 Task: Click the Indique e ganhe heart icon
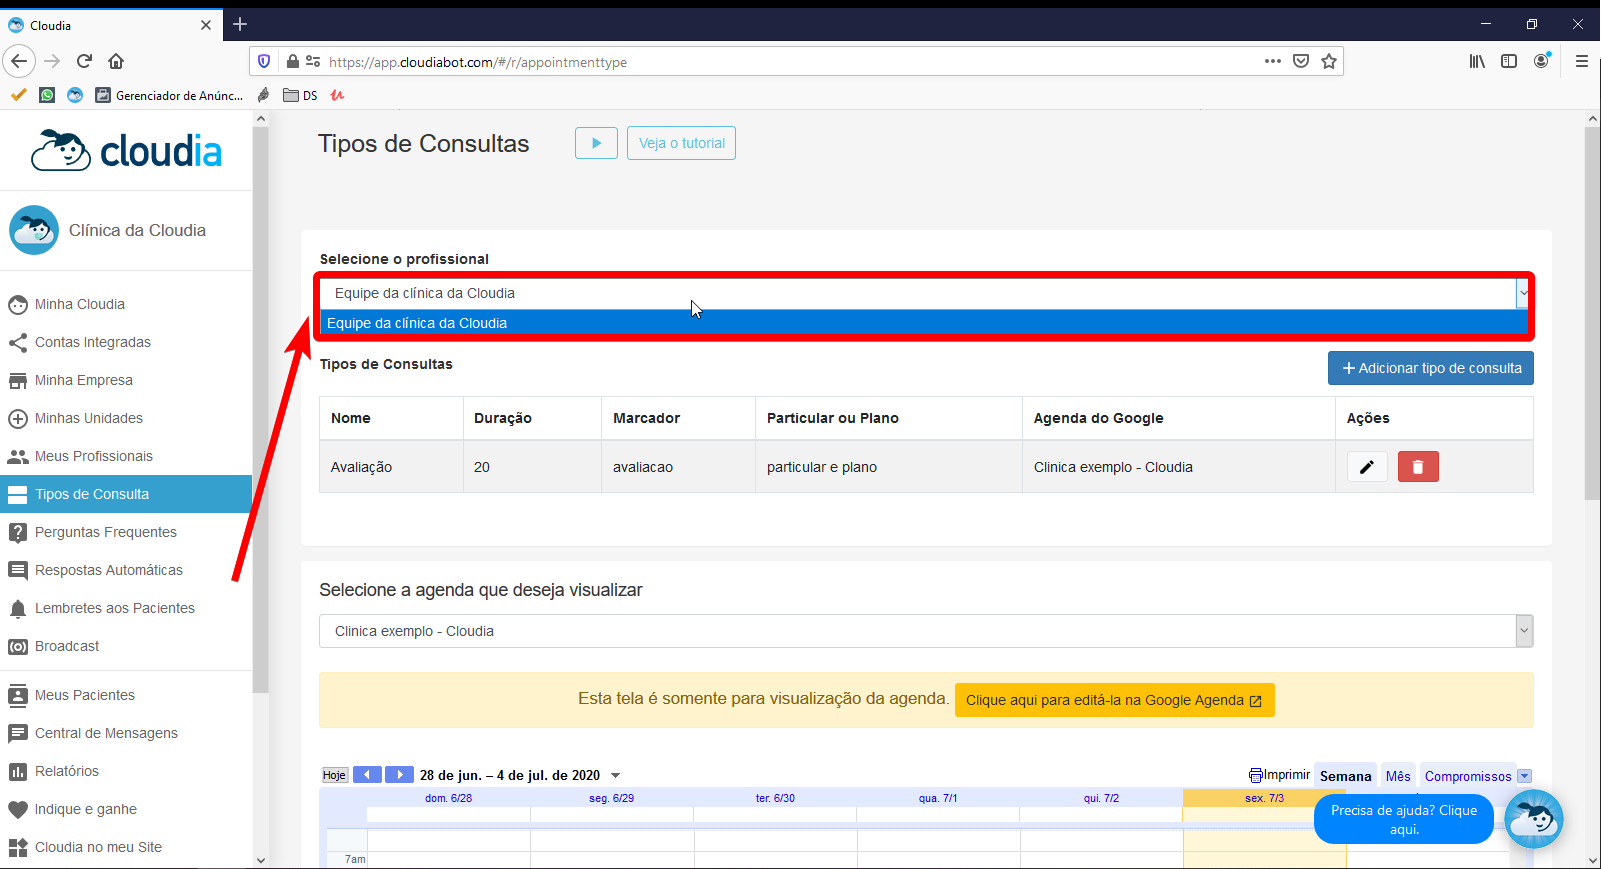click(x=18, y=809)
